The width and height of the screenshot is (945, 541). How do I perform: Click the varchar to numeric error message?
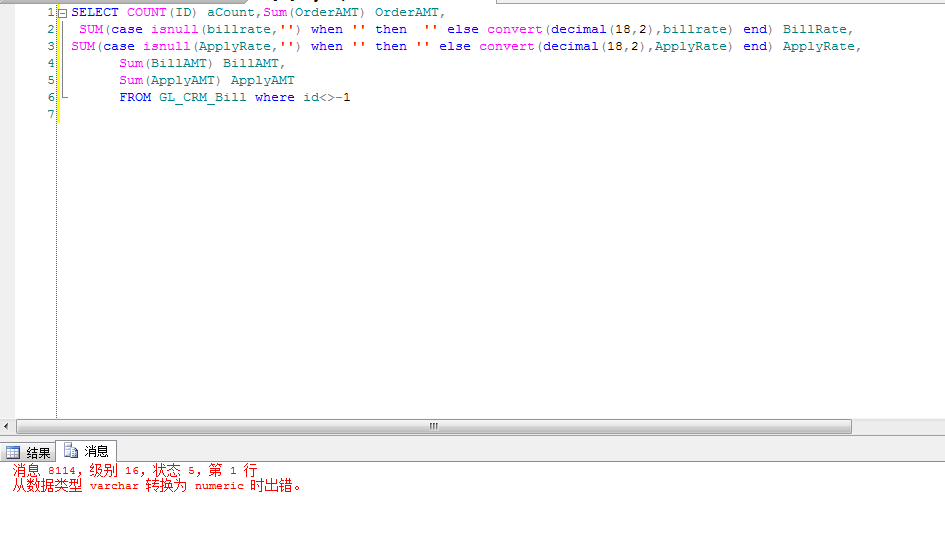pos(156,485)
